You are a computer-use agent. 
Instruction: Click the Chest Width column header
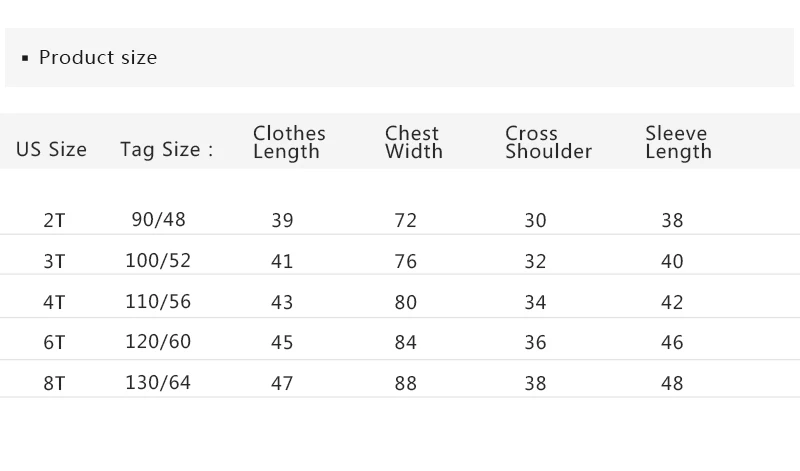413,142
